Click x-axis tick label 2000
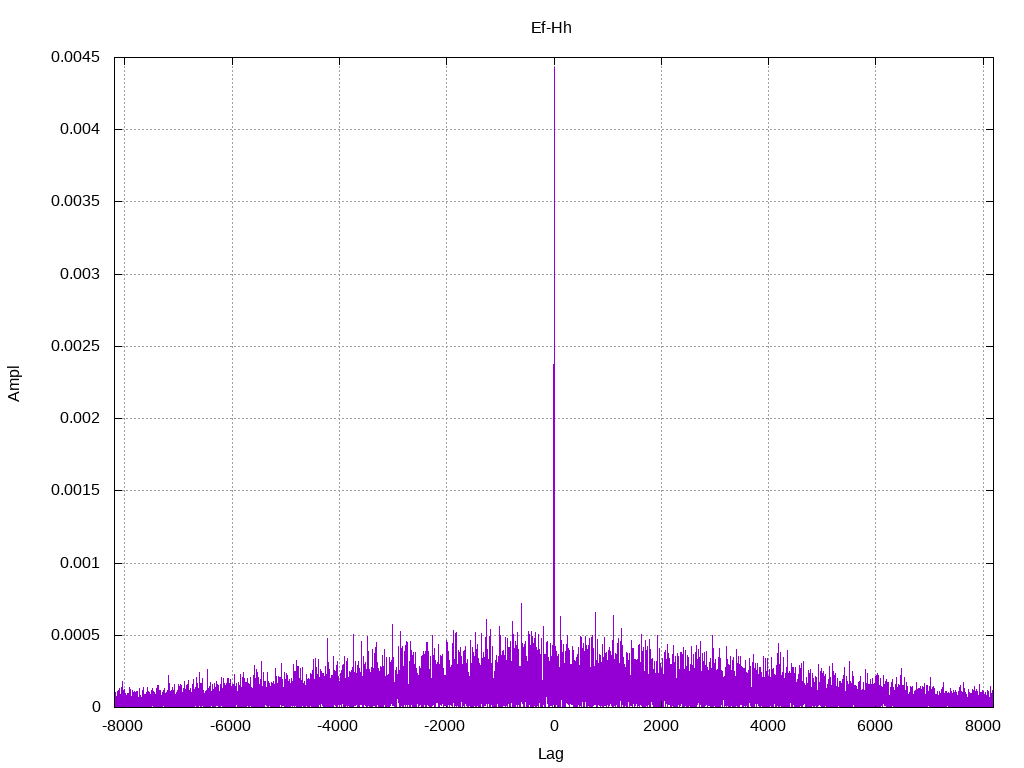The image size is (1024, 768). (661, 726)
